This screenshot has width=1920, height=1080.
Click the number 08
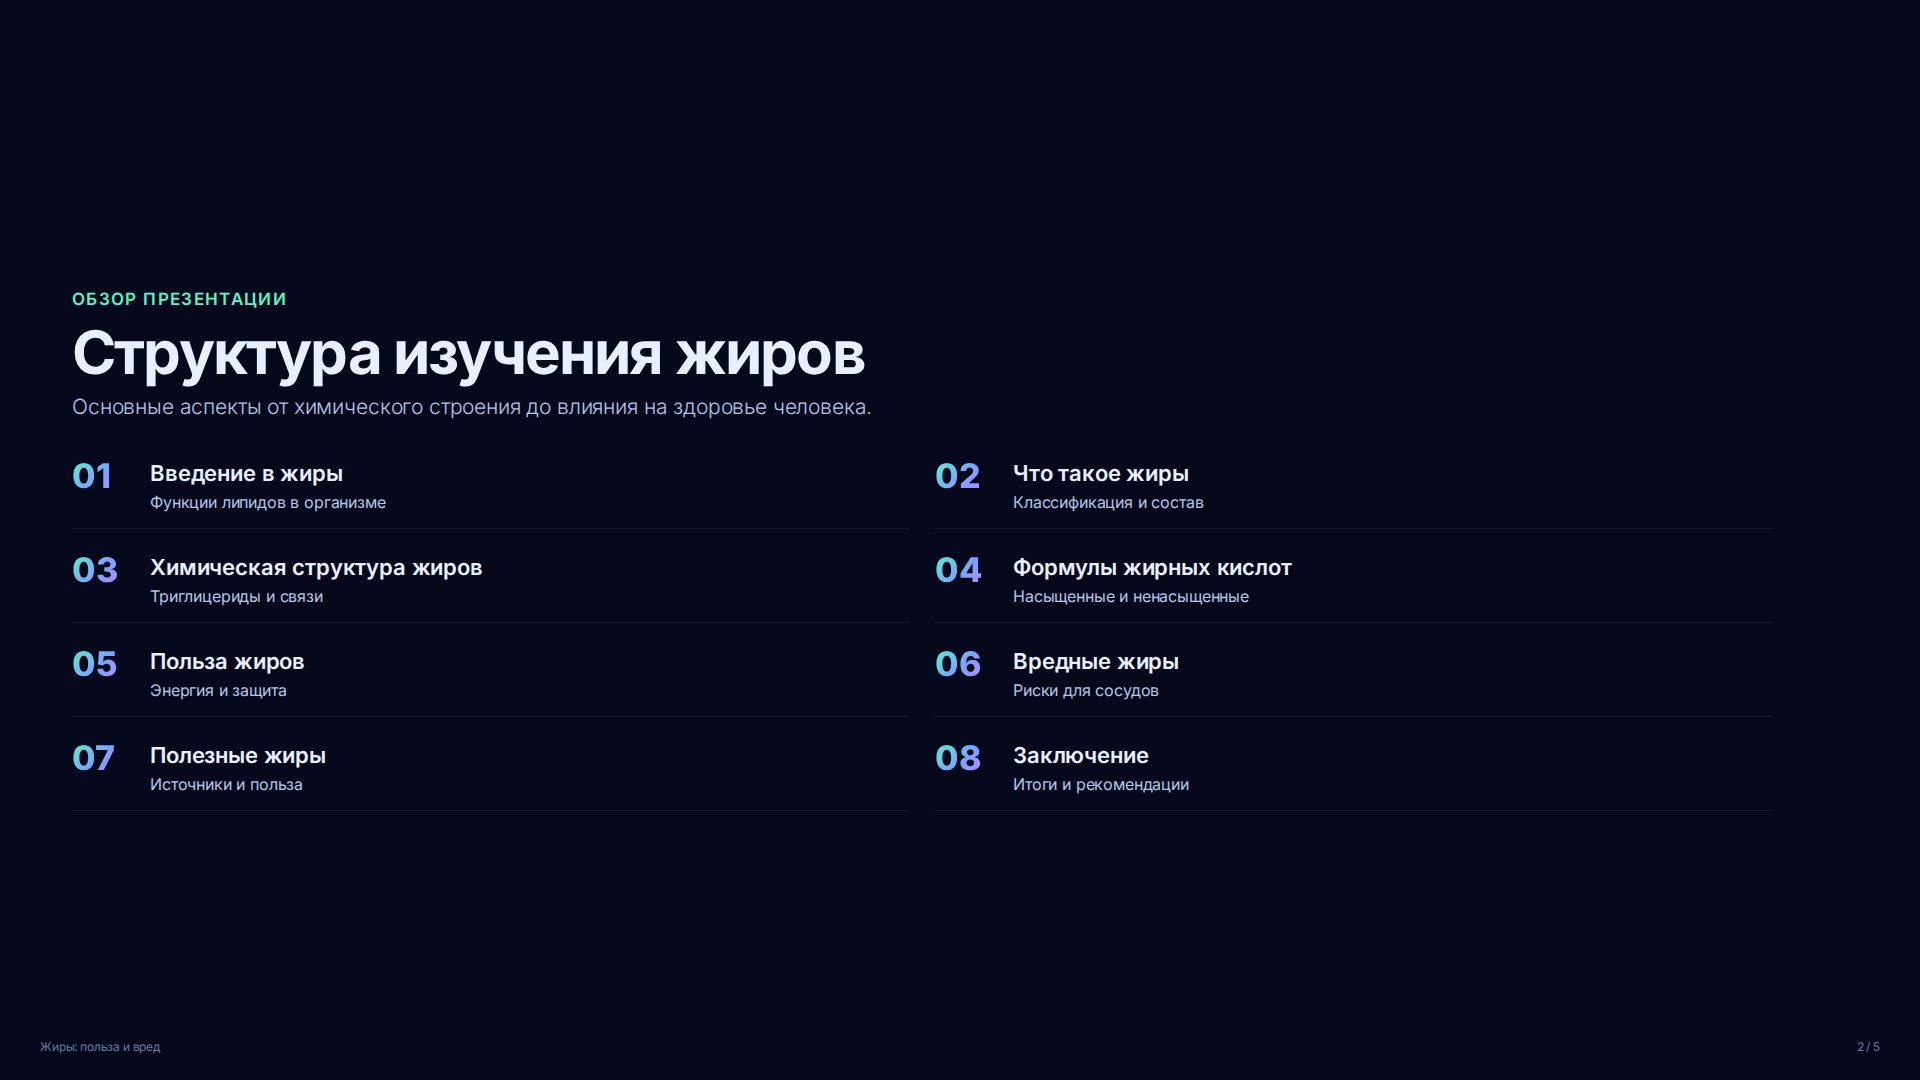pos(958,758)
